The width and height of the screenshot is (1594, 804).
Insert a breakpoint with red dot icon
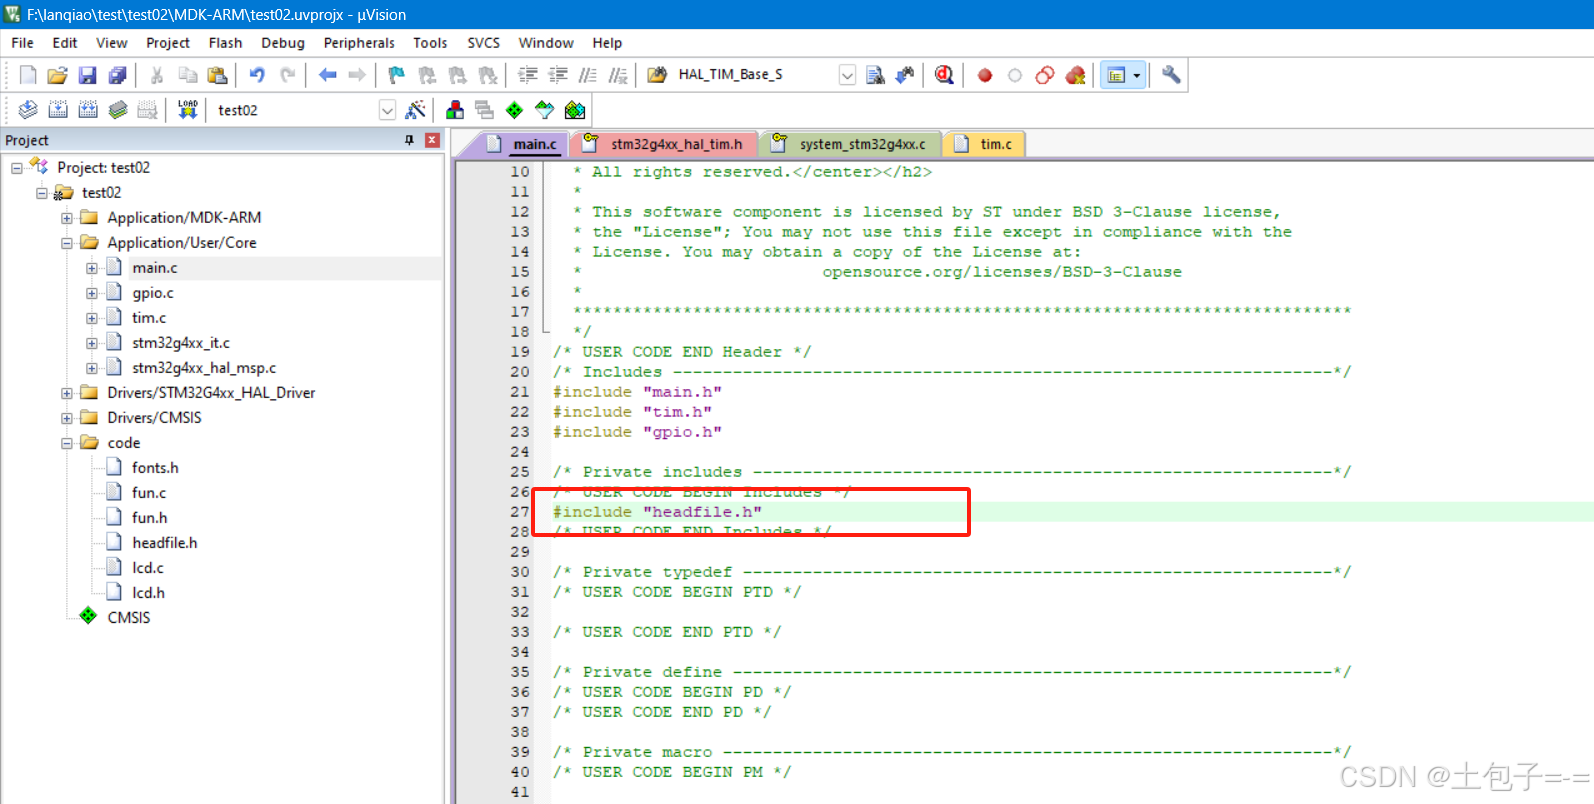pyautogui.click(x=985, y=75)
